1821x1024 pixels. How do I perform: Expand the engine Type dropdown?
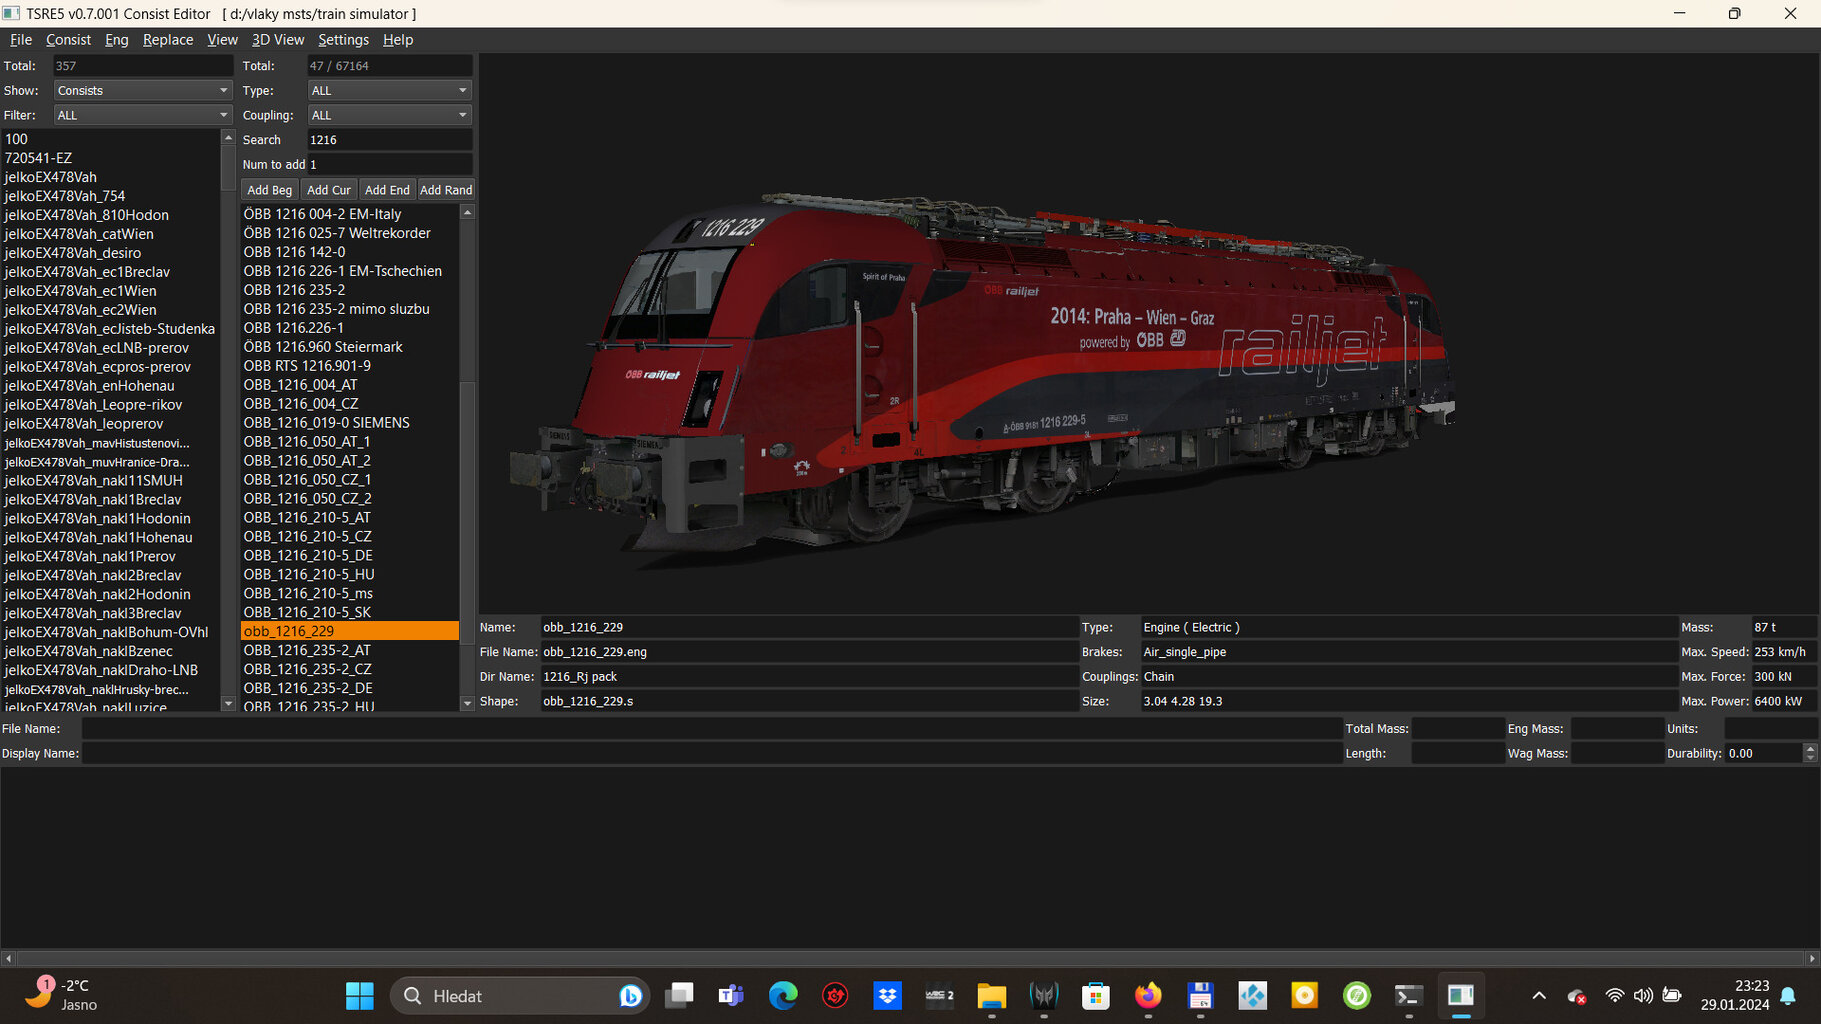point(389,90)
